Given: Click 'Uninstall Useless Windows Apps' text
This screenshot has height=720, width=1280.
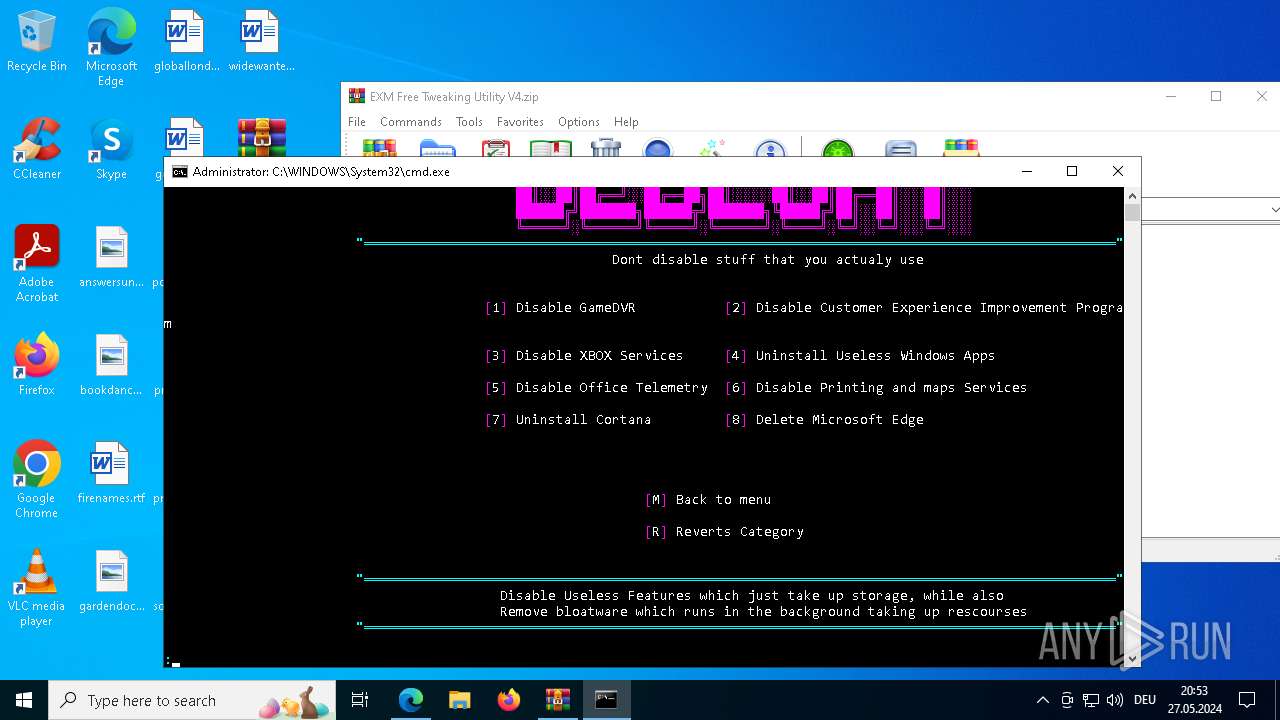Looking at the screenshot, I should pos(875,356).
